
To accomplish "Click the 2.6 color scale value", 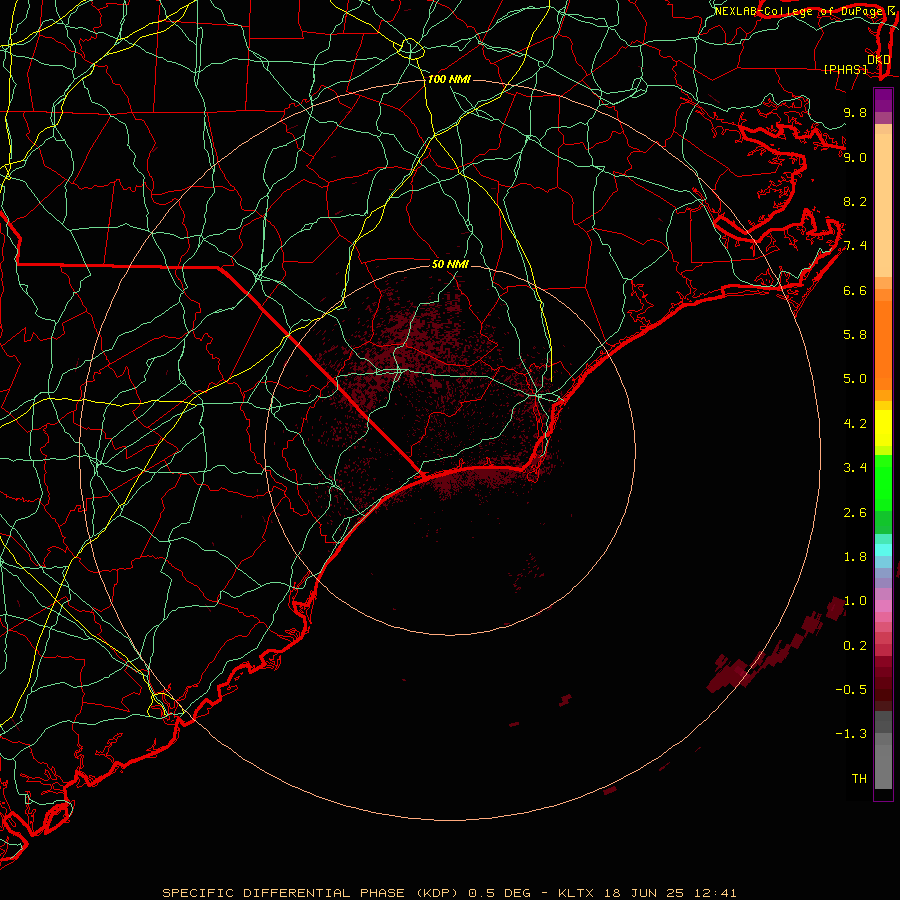I will pos(855,513).
